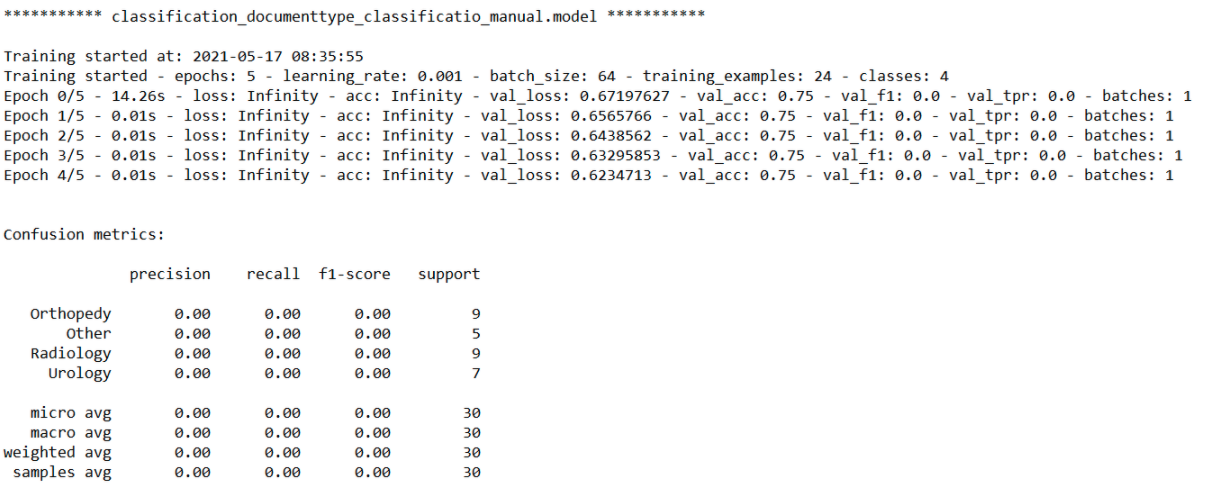Select the Epoch 4/5 log line

click(x=589, y=176)
